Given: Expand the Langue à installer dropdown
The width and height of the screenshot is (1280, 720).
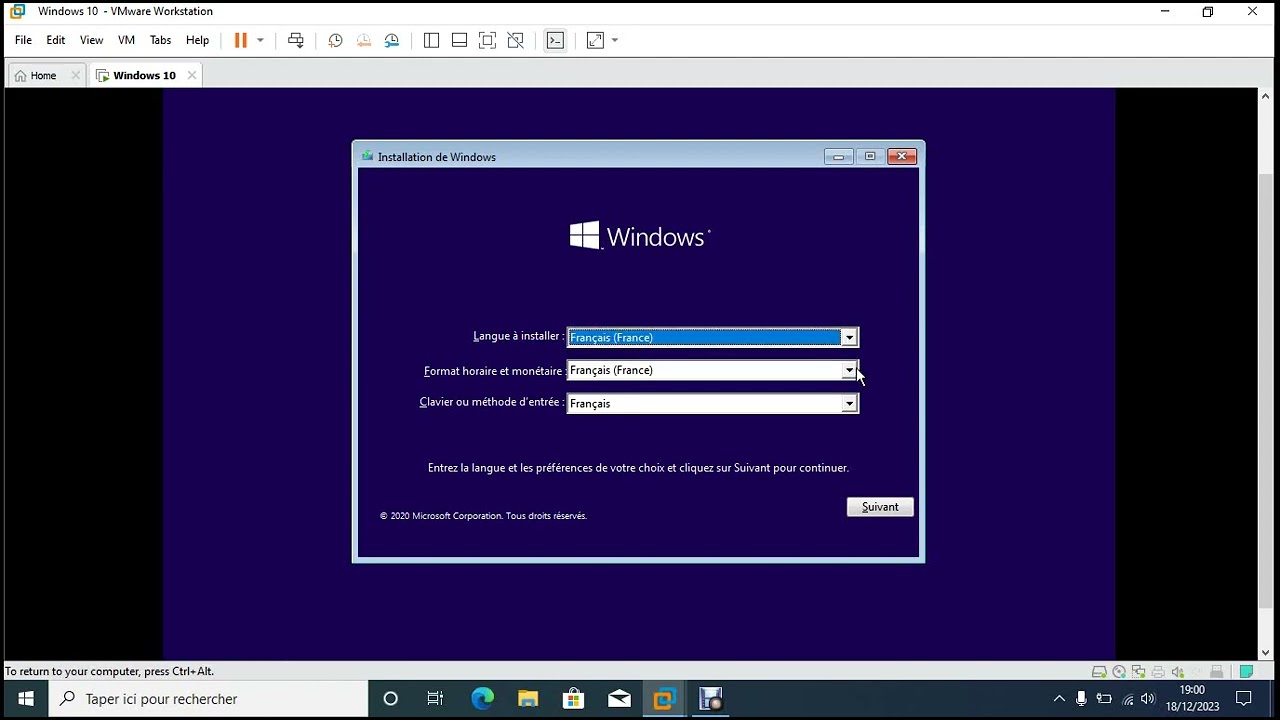Looking at the screenshot, I should tap(849, 338).
